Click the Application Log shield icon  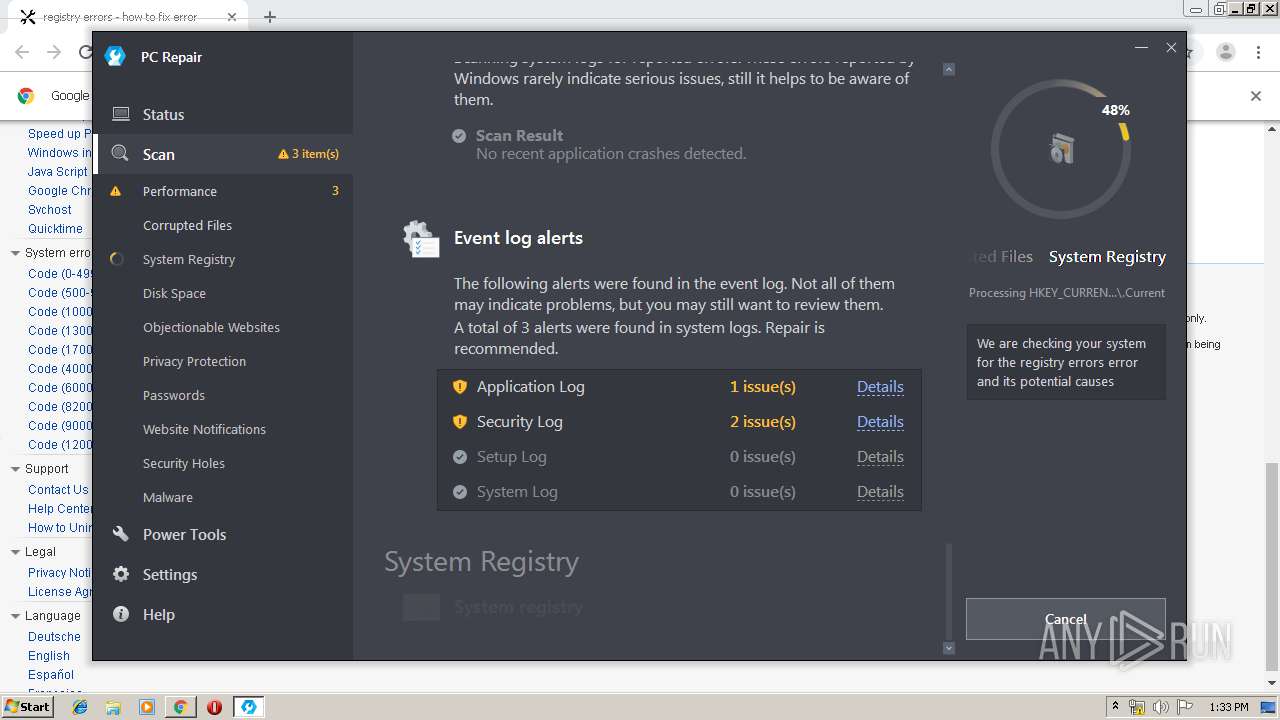coord(460,387)
